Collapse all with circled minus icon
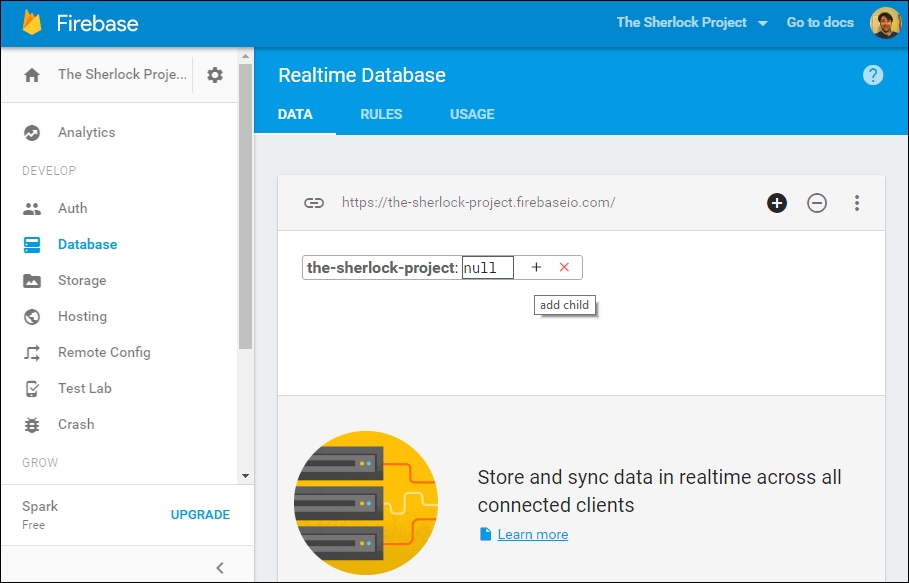909x583 pixels. pos(817,203)
